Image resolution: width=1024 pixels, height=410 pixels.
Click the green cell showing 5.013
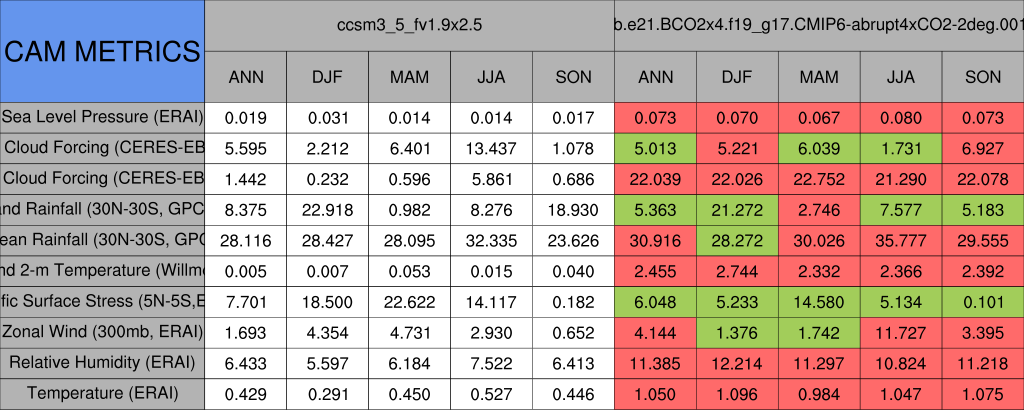coord(655,147)
